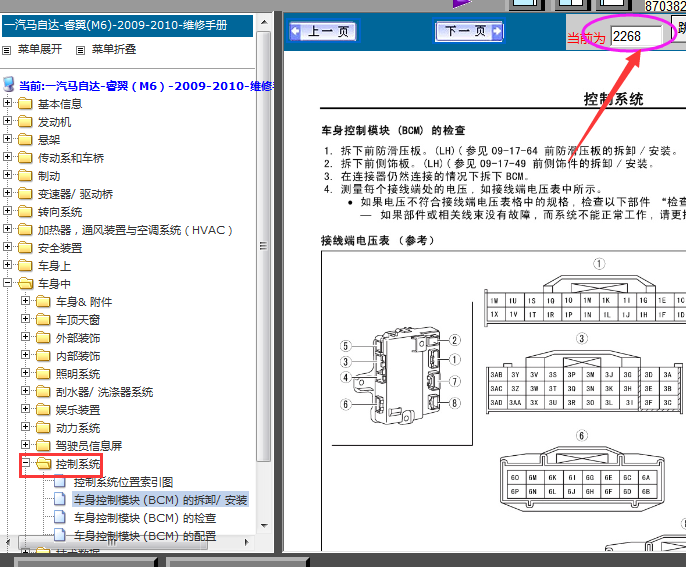Click the list icon before 菜单展开
Screen dimensions: 686x567
pyautogui.click(x=7, y=50)
